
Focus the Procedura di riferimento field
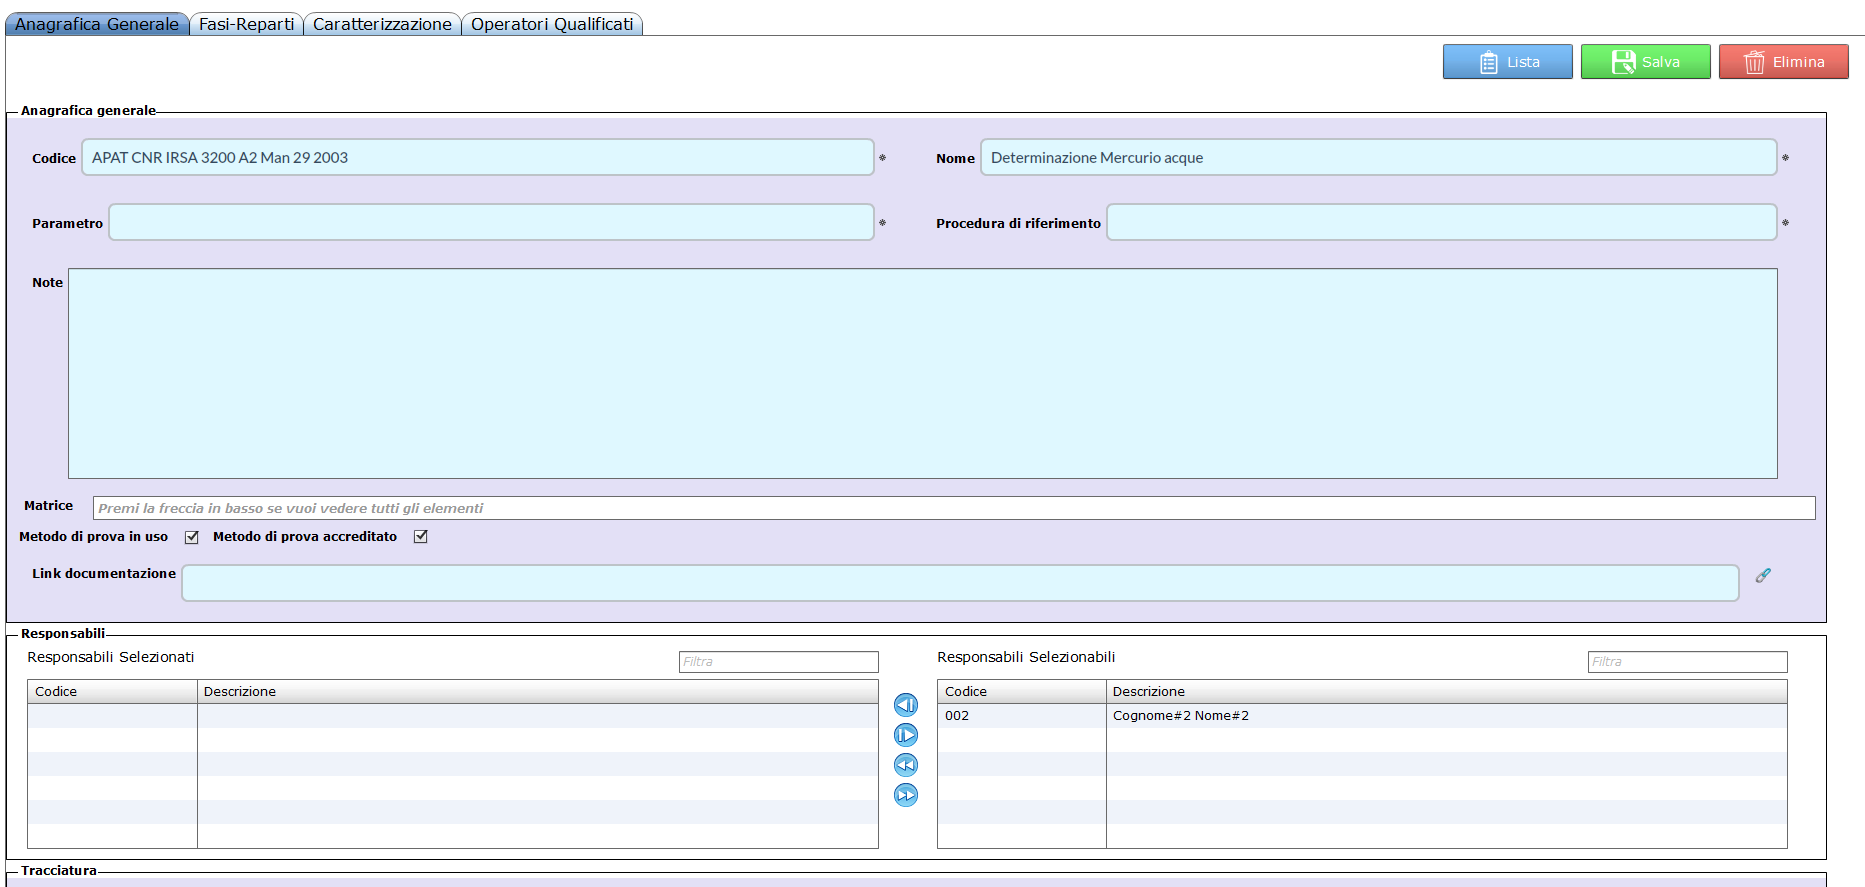1442,222
